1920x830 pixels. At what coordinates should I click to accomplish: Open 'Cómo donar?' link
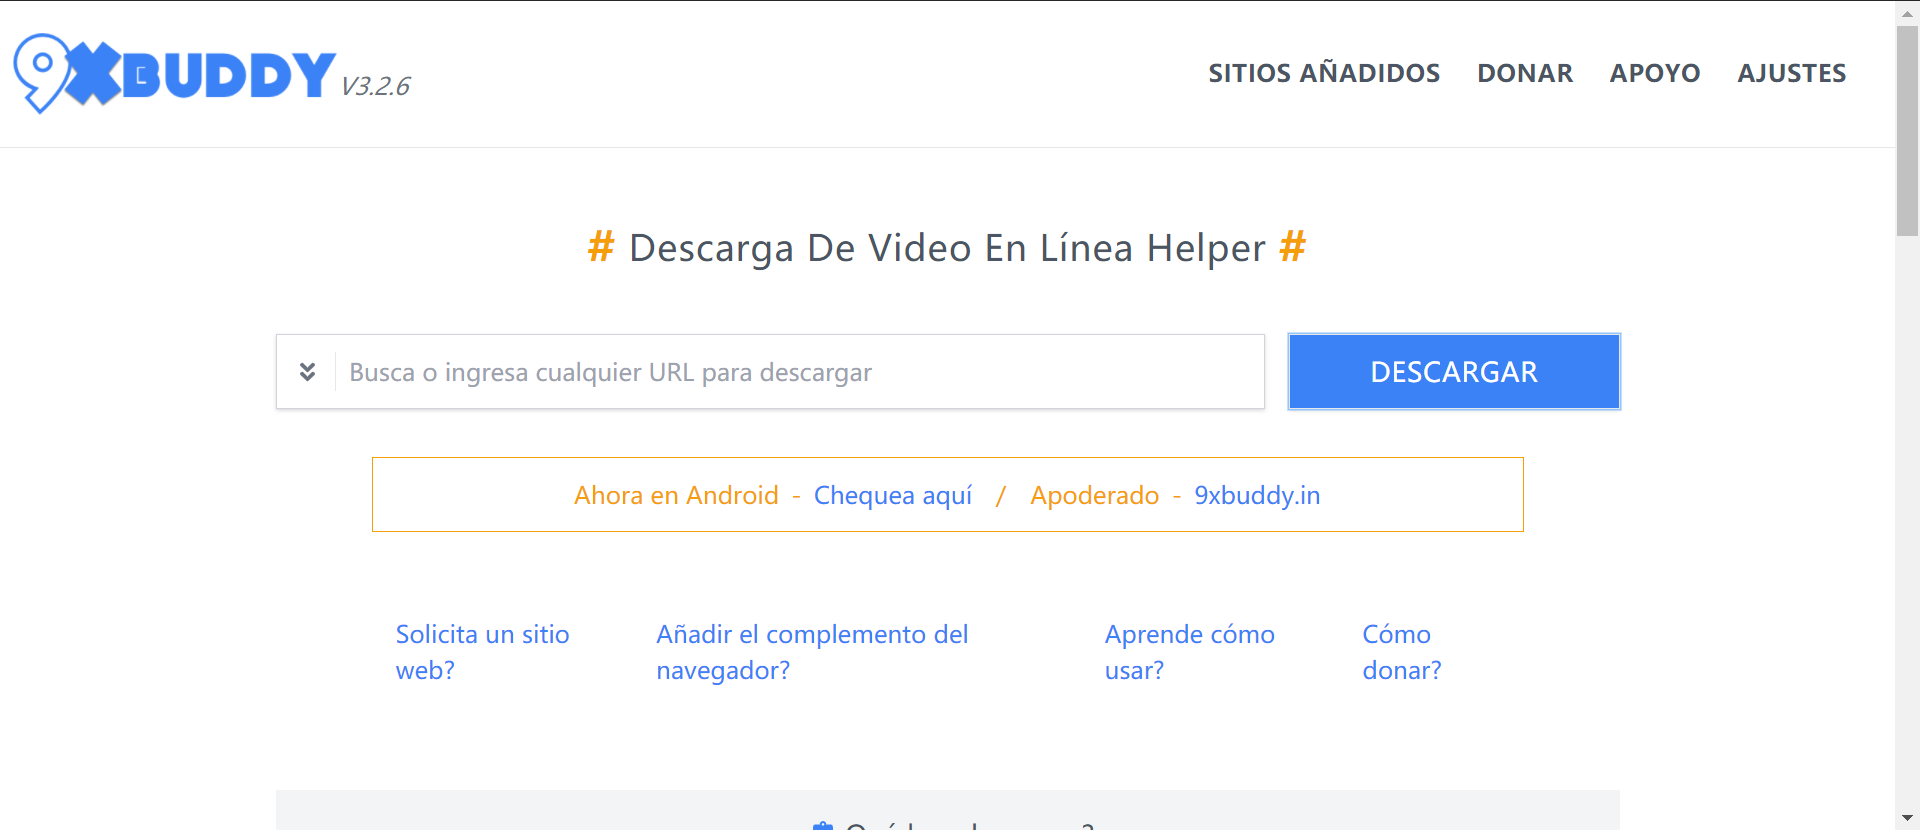(1401, 652)
